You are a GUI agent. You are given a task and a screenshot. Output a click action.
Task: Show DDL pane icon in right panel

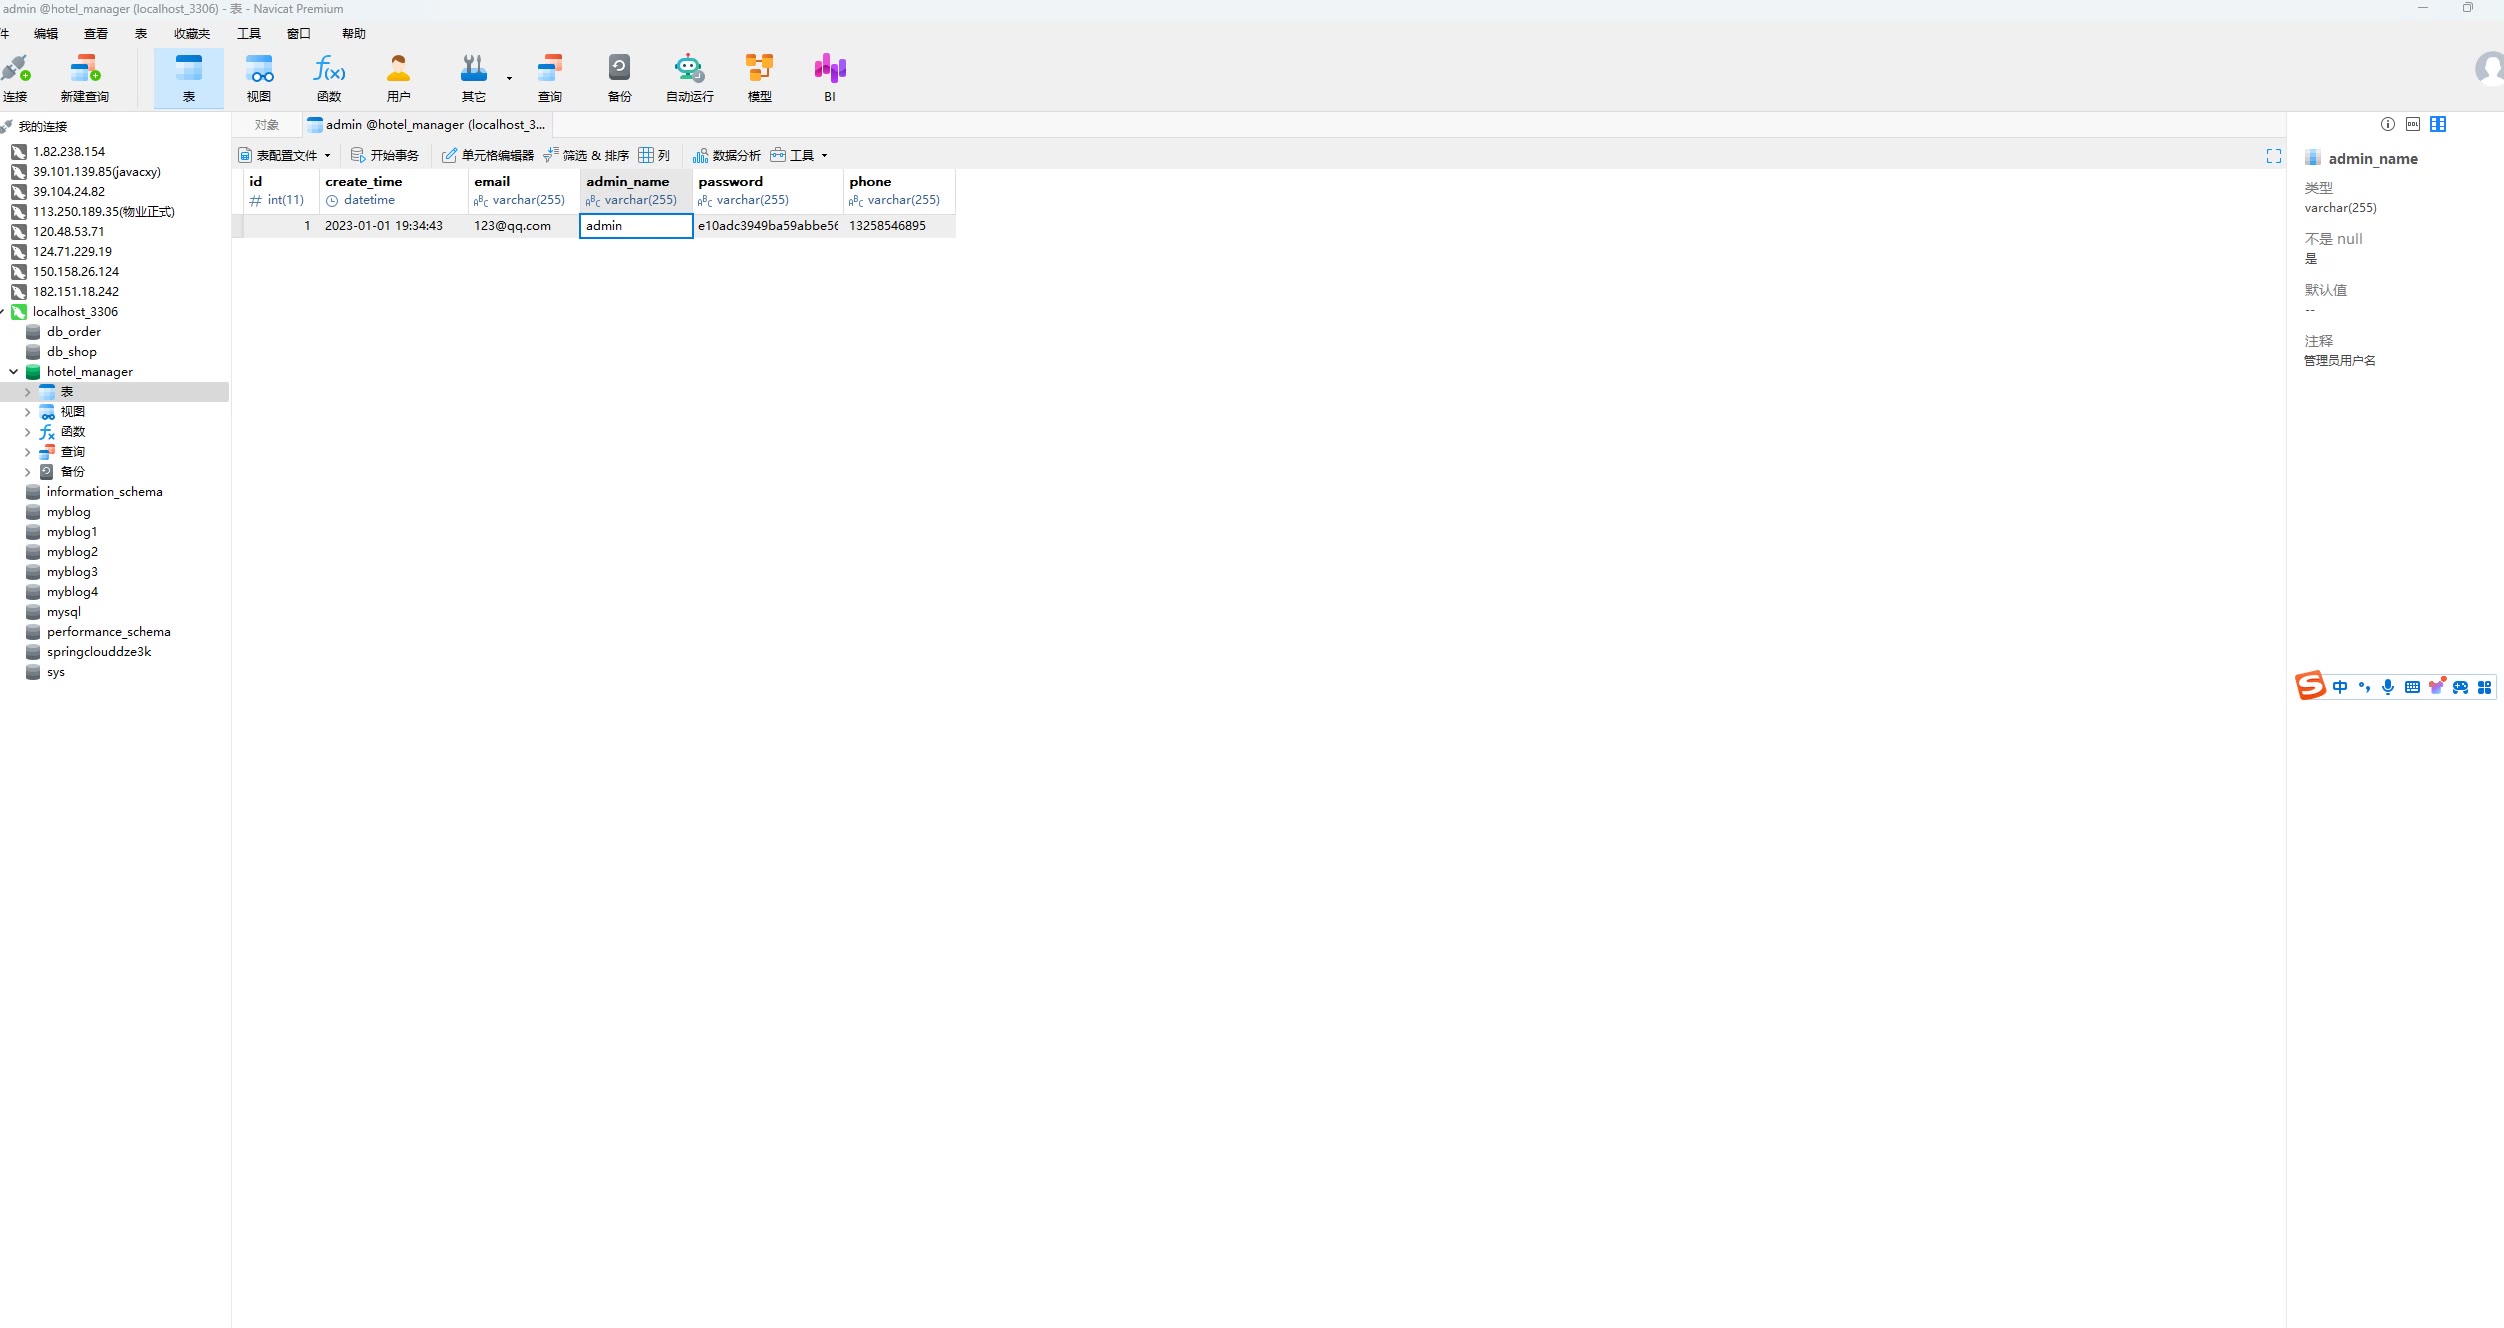[2412, 124]
